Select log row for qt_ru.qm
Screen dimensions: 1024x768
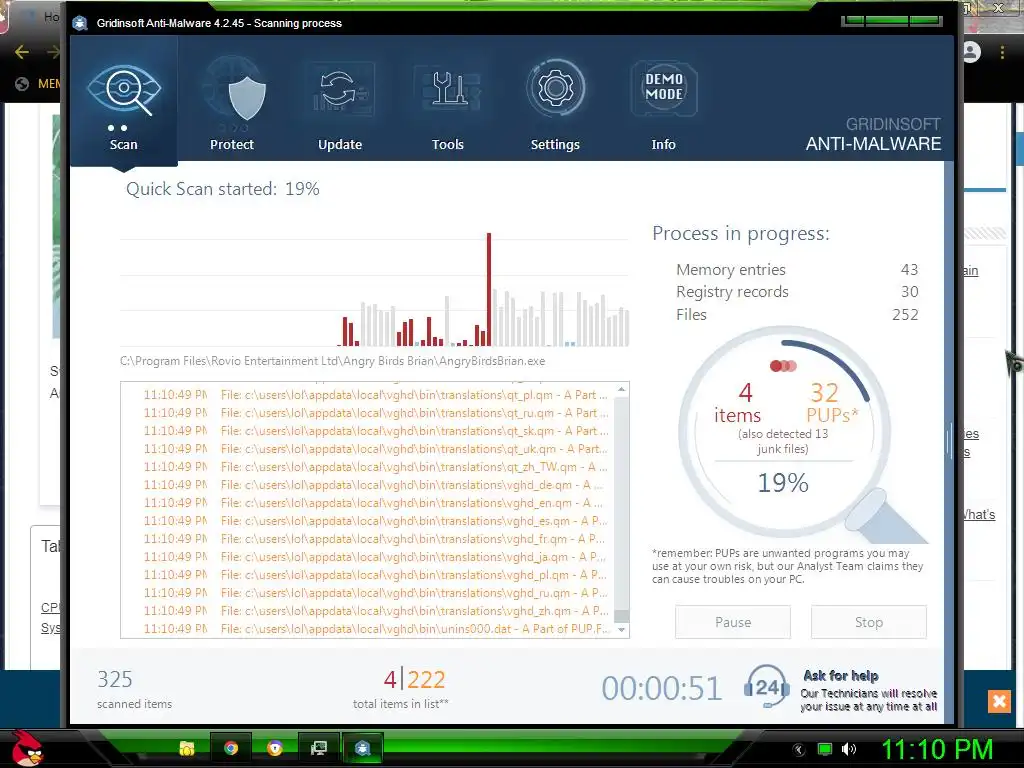[x=376, y=413]
